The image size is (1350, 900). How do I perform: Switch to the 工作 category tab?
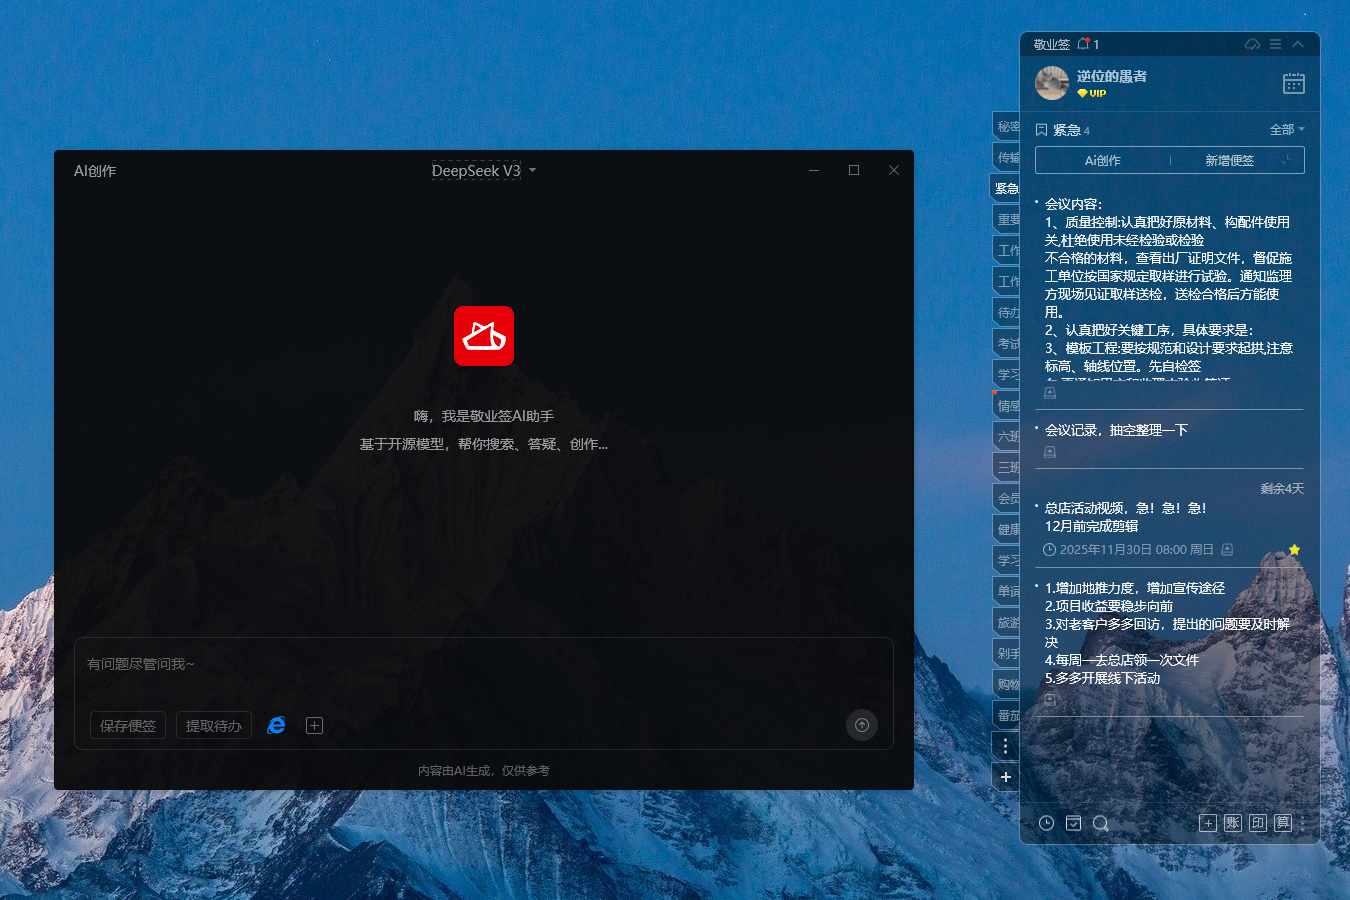point(1006,250)
